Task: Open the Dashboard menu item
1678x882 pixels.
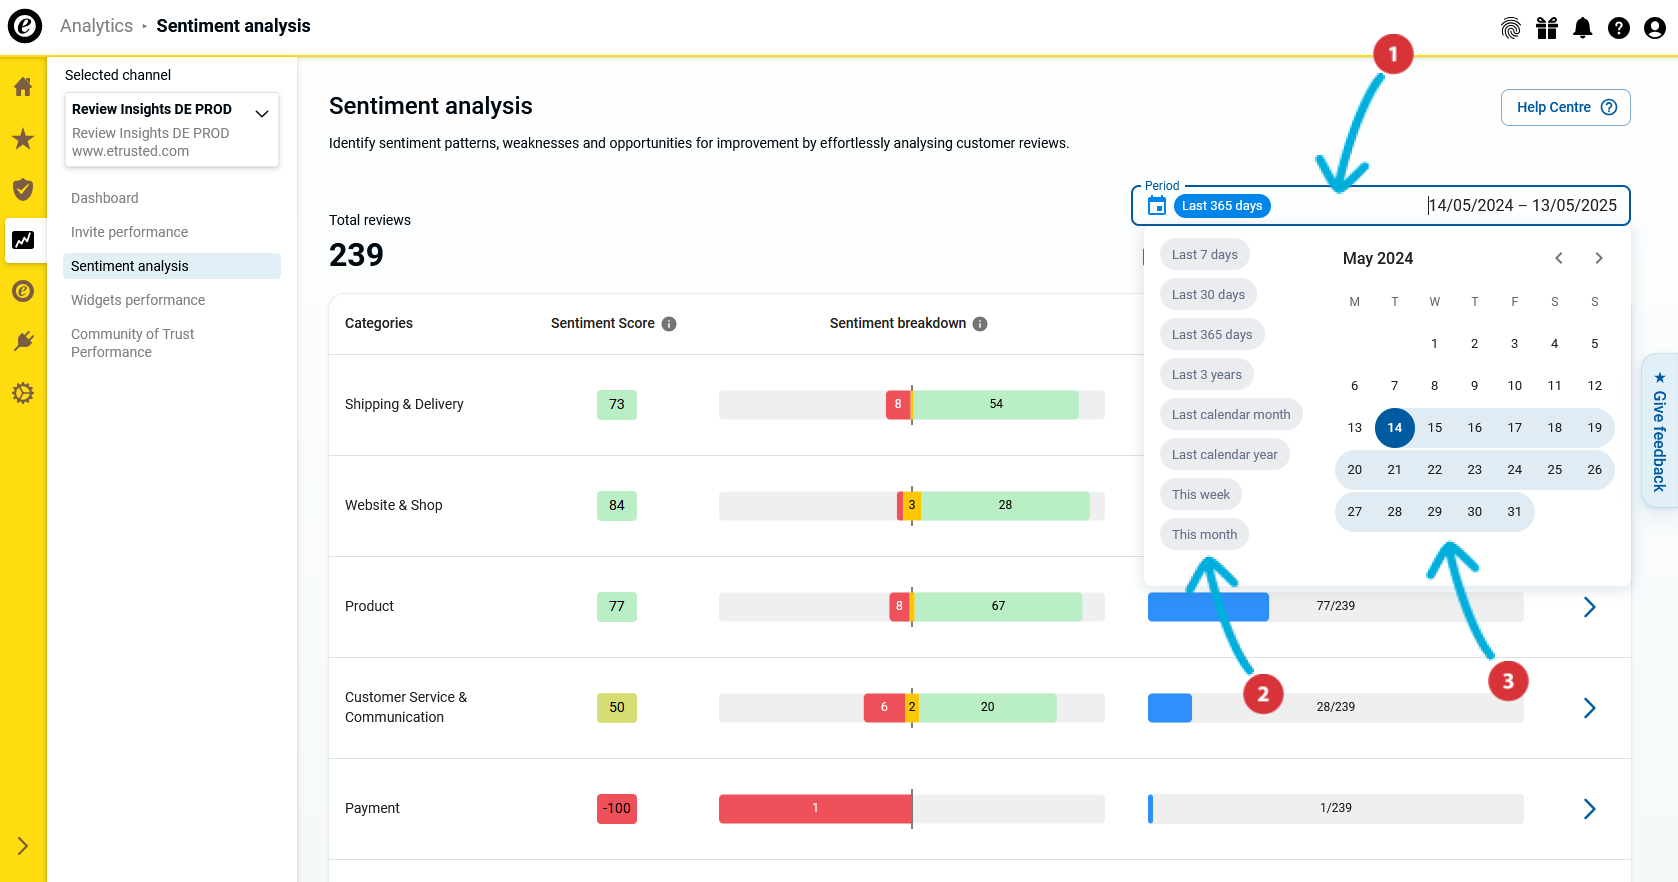Action: [x=105, y=198]
